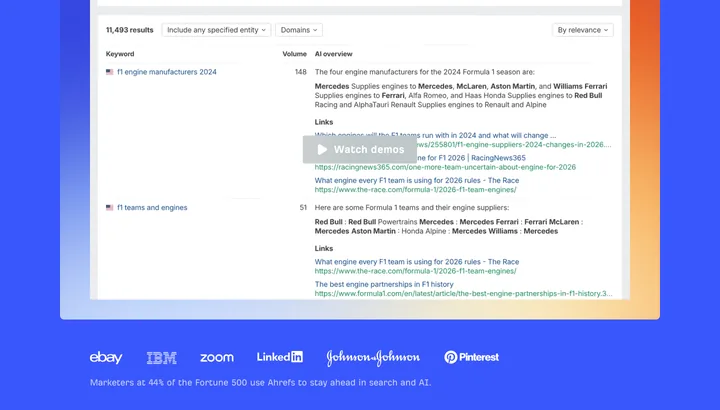Click the Marketers at 44% of Fortune 500 text
Viewport: 720px width, 410px height.
coord(260,382)
